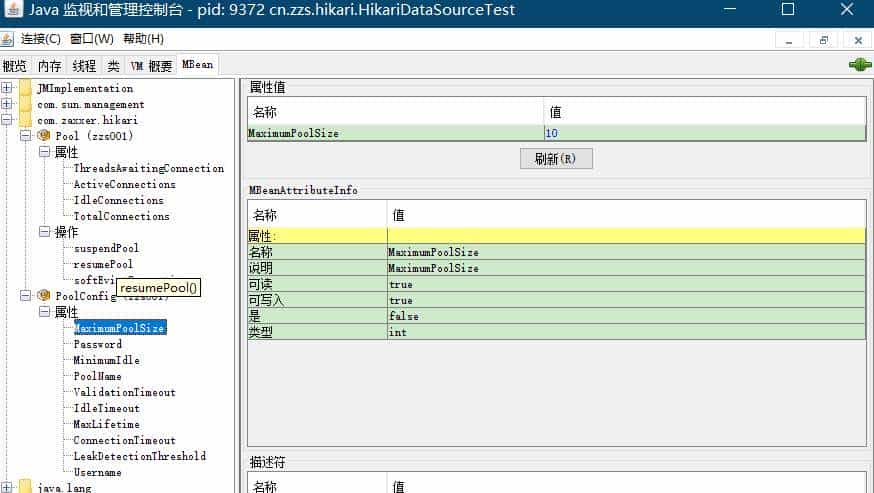
Task: Open the 连接(C) menu
Action: (41, 39)
